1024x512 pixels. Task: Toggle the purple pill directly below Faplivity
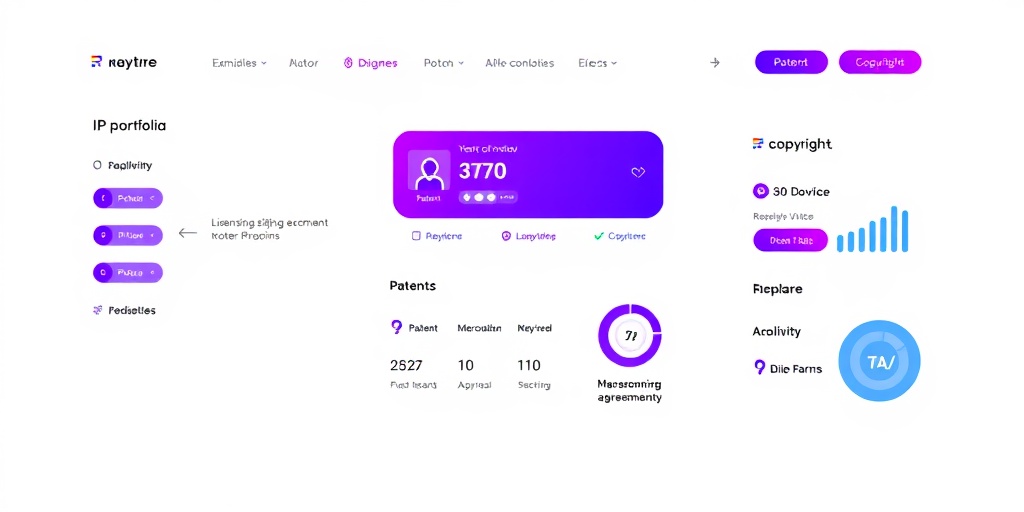coord(128,198)
